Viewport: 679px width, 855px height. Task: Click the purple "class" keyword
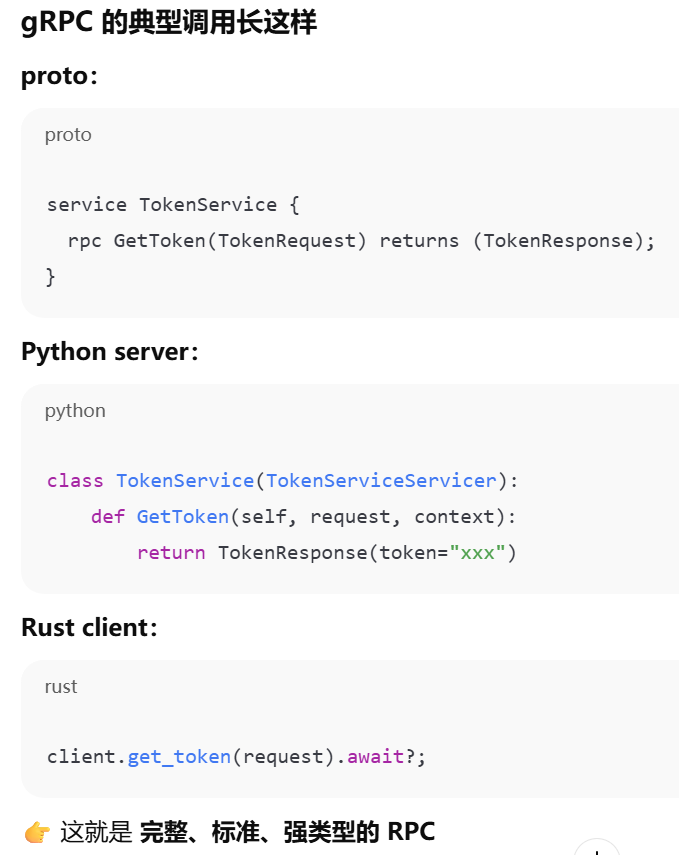[75, 480]
